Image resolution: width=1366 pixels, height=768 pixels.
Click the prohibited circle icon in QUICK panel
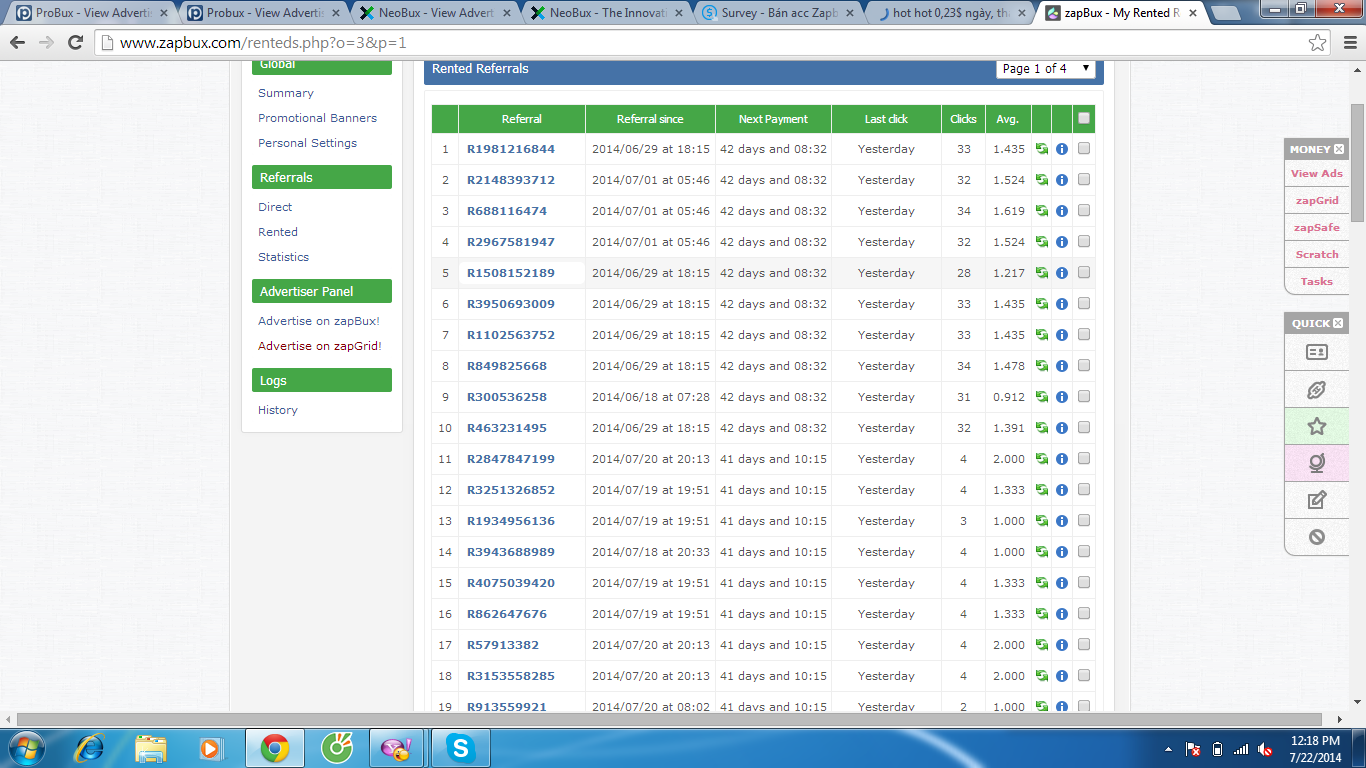coord(1317,537)
